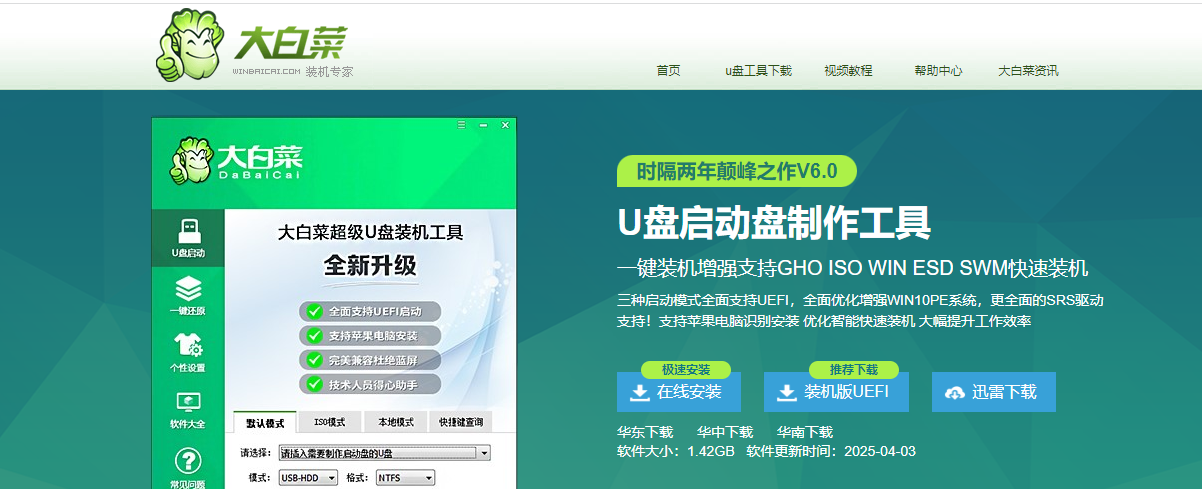Viewport: 1202px width, 489px height.
Task: Click the 大白菜超级U盘装机工具 title text
Action: 370,233
